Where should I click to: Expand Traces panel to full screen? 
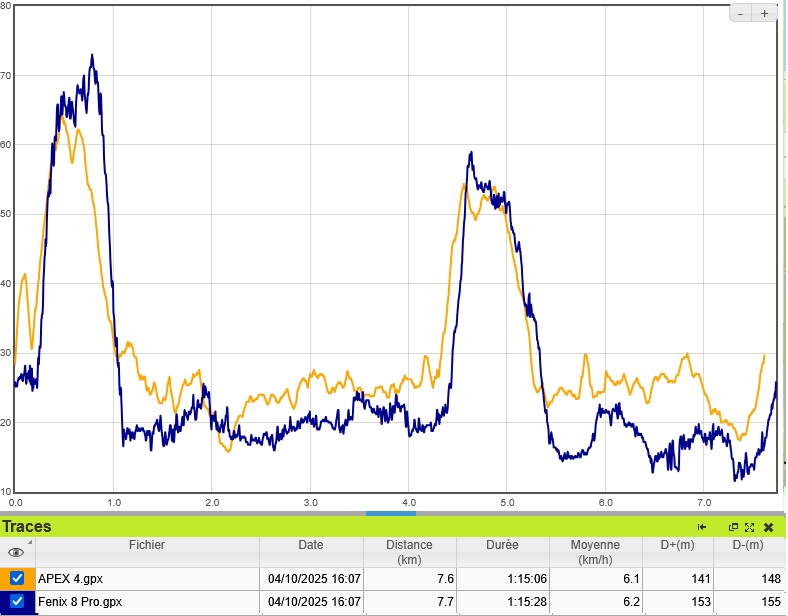point(750,527)
